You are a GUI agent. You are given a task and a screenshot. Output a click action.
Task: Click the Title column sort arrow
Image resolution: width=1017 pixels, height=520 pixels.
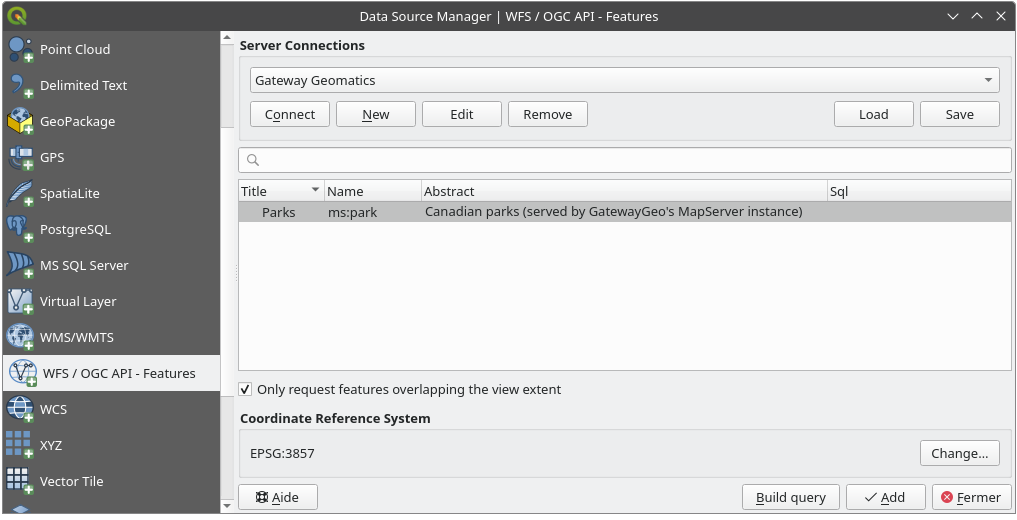coord(316,190)
